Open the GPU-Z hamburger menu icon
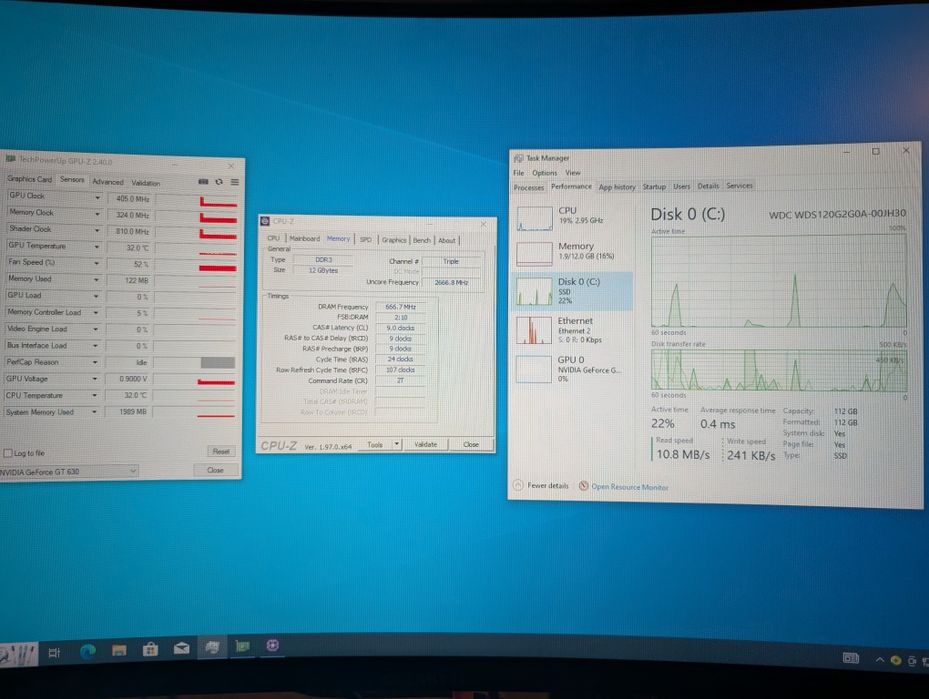 (x=235, y=182)
